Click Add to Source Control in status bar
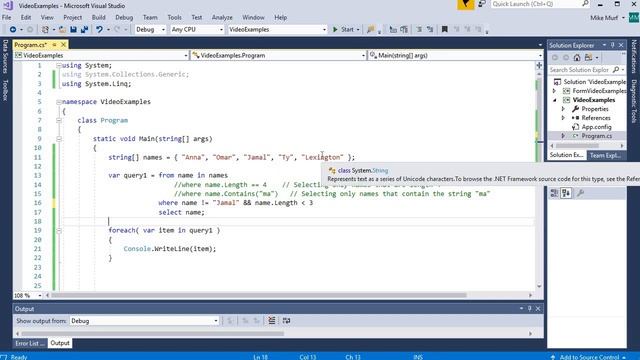The height and width of the screenshot is (360, 640). (x=589, y=357)
